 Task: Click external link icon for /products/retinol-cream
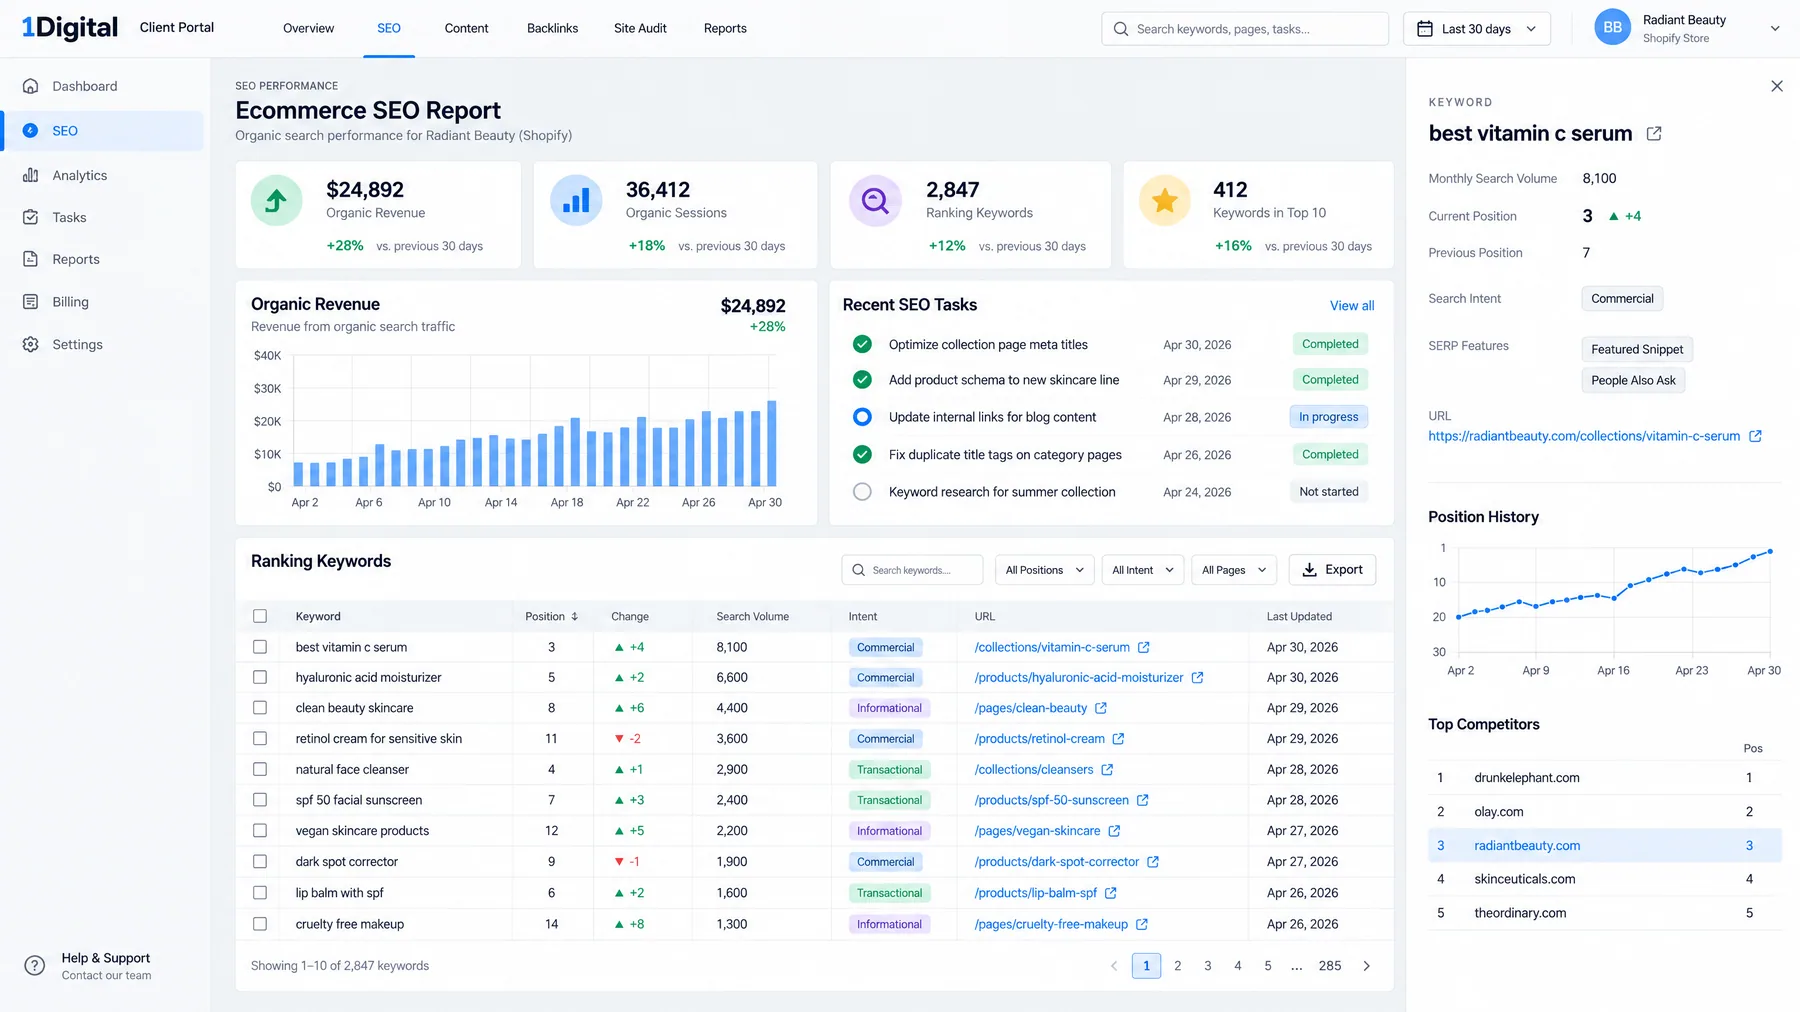pyautogui.click(x=1118, y=739)
